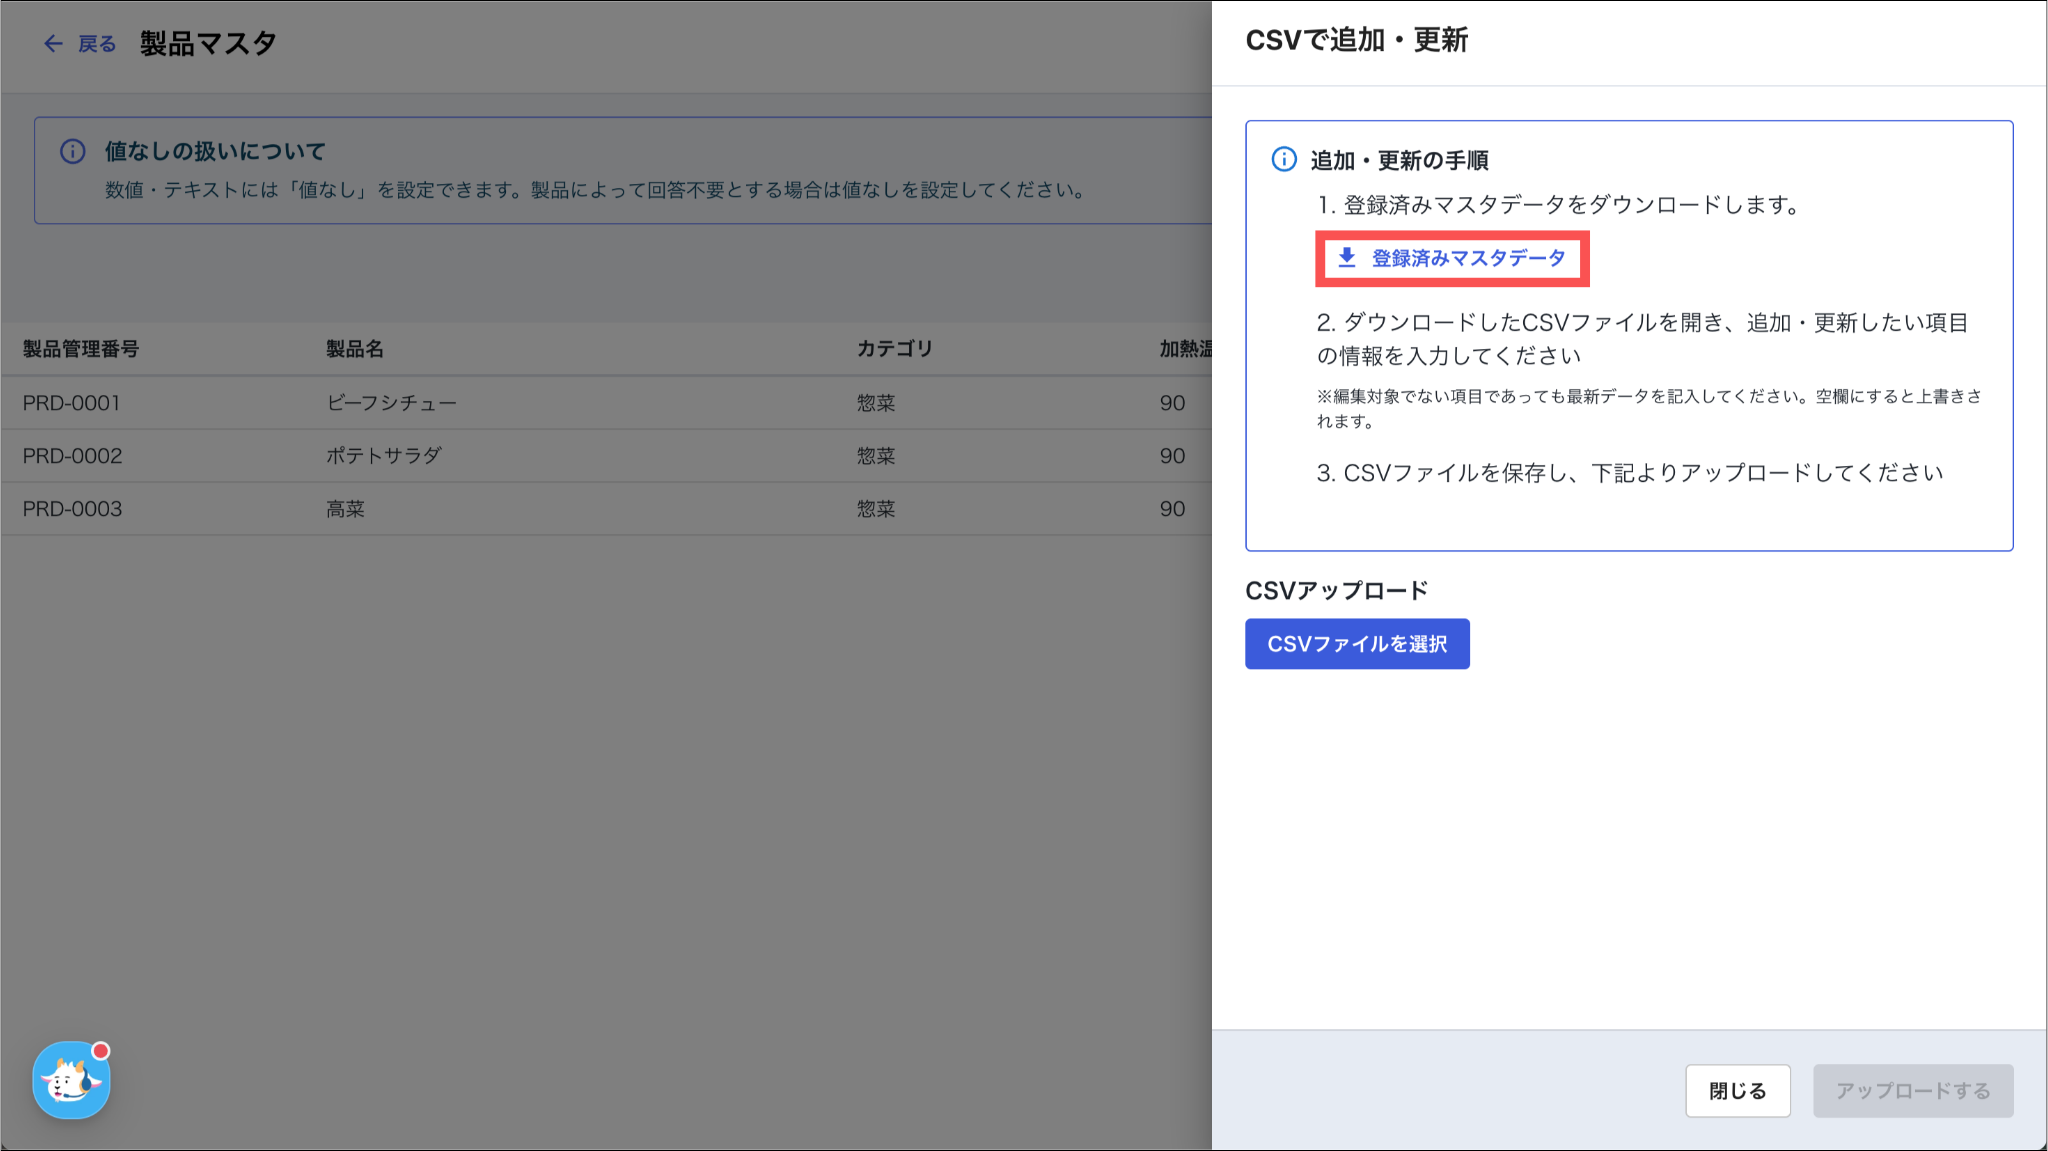
Task: Click the download icon for registered master data
Action: 1347,258
